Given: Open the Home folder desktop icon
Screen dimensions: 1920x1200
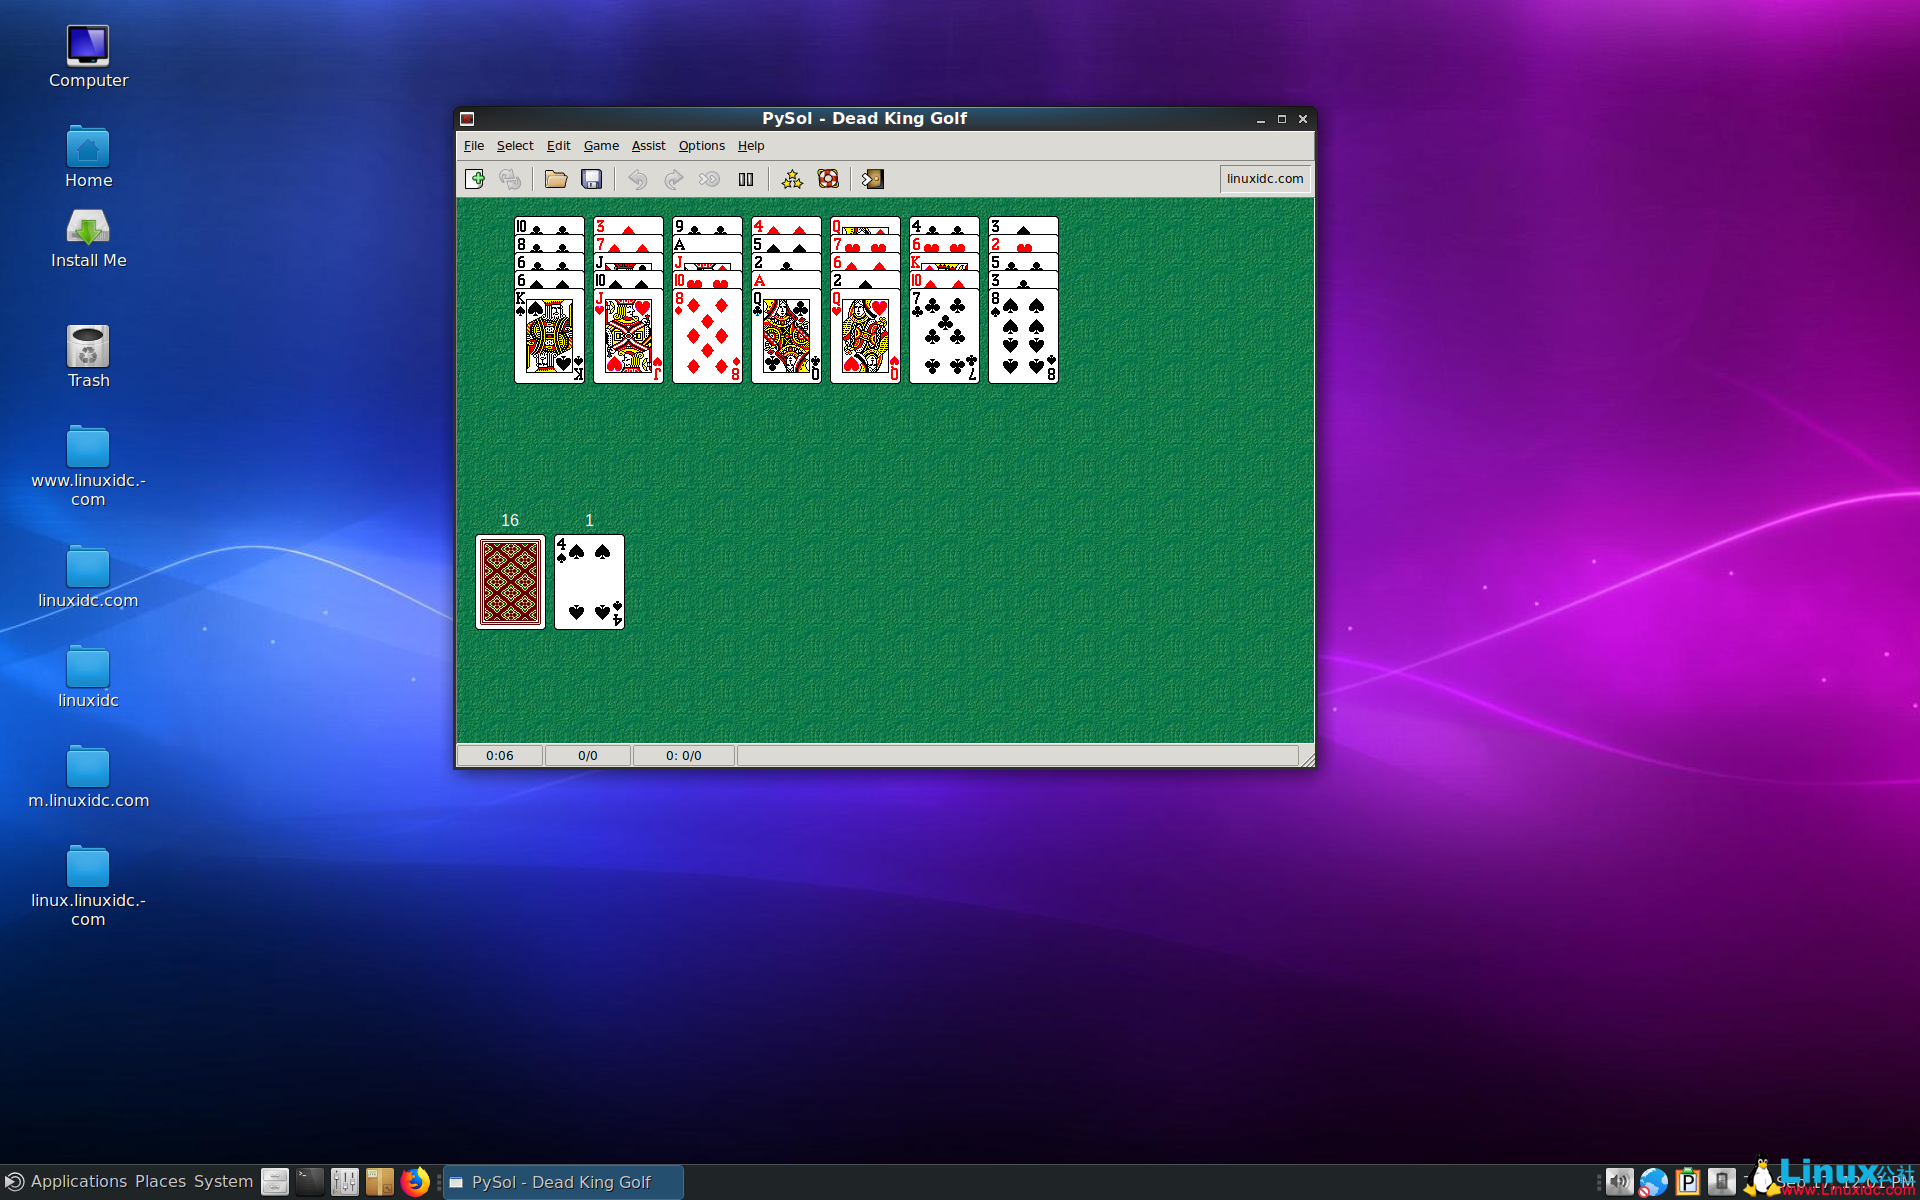Looking at the screenshot, I should pos(88,157).
